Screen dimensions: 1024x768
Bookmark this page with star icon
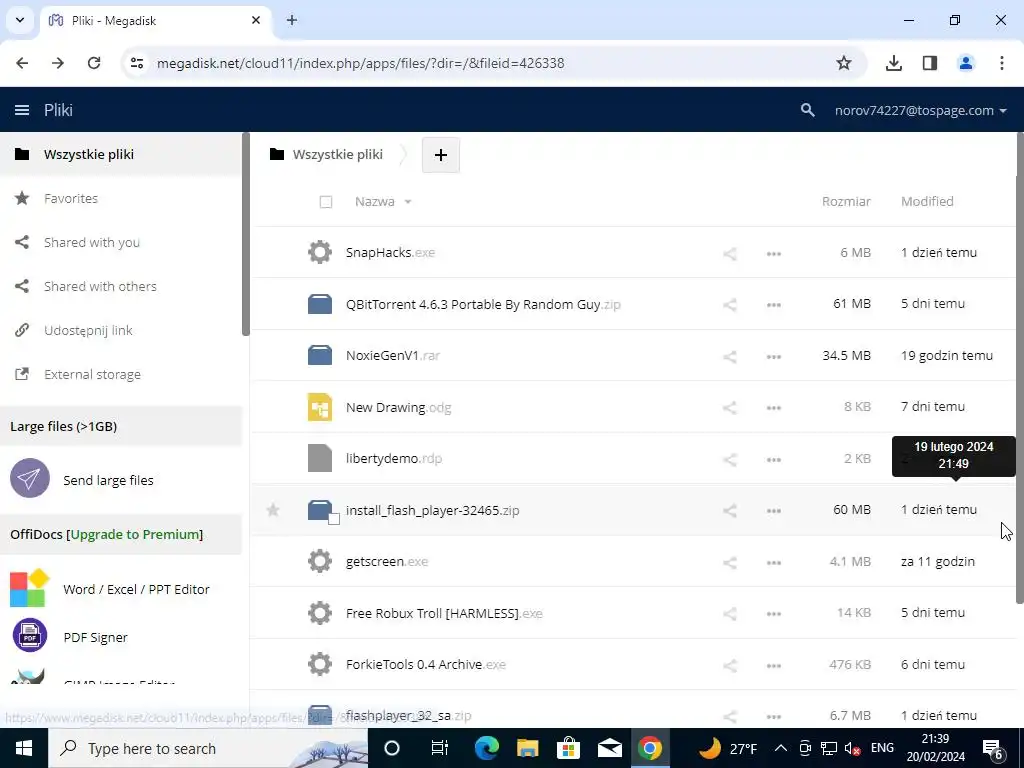(844, 63)
